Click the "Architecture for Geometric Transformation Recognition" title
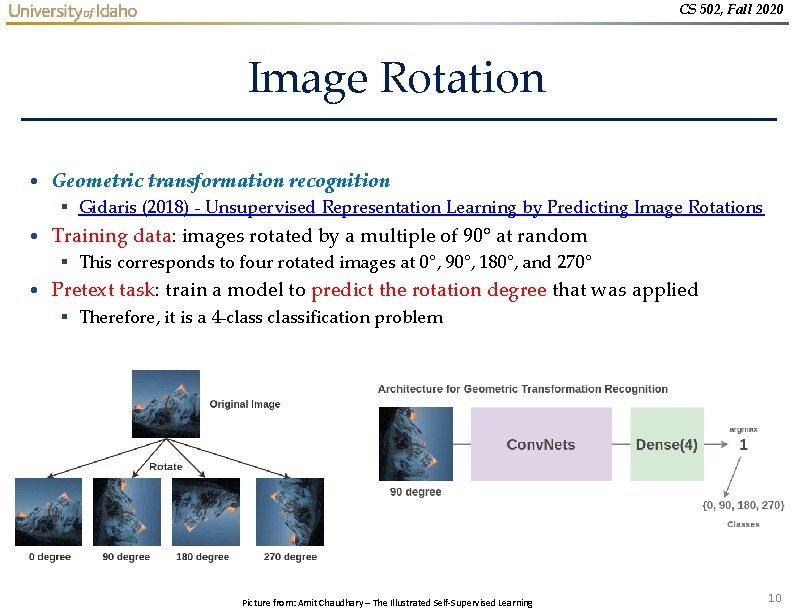The width and height of the screenshot is (792, 612). [x=523, y=389]
